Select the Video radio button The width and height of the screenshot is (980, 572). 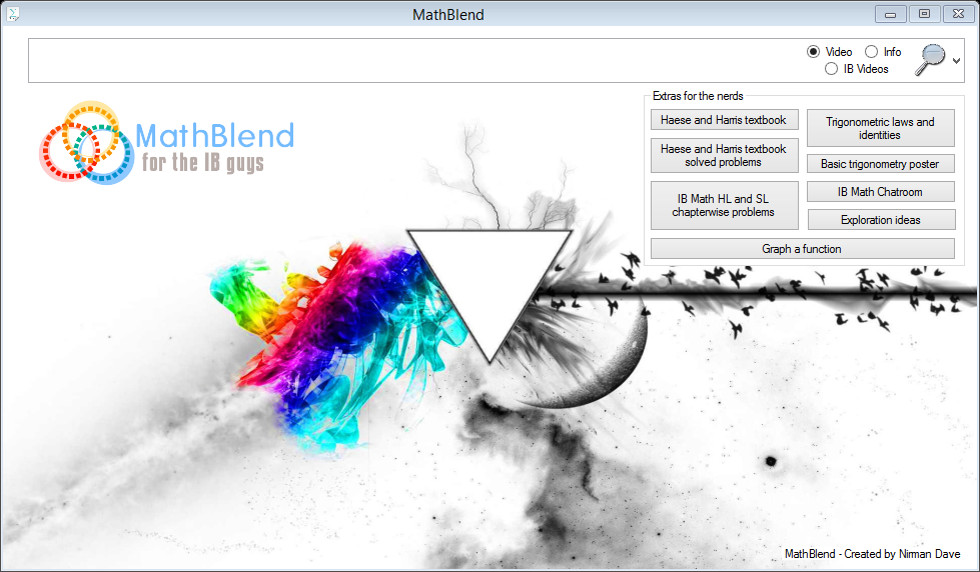coord(829,52)
